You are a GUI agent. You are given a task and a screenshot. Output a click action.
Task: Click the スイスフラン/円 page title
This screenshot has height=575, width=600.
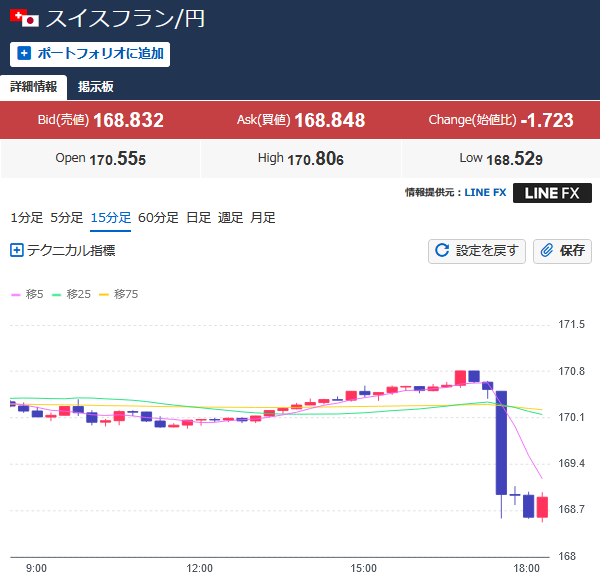coord(126,19)
